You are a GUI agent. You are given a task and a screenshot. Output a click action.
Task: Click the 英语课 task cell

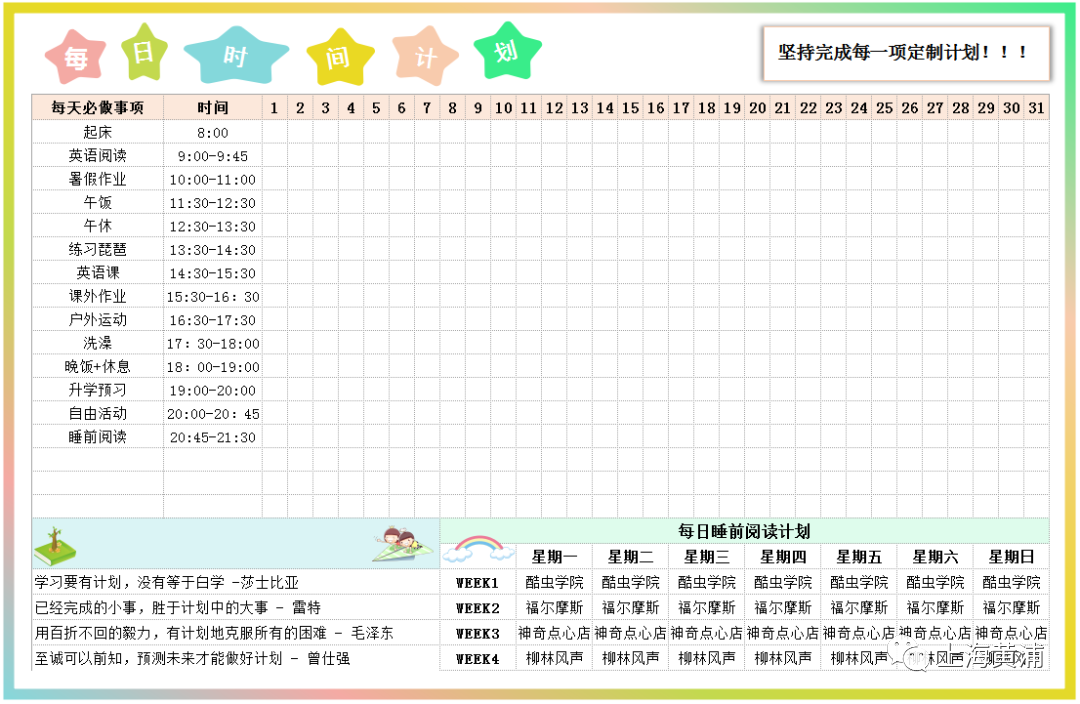point(97,273)
